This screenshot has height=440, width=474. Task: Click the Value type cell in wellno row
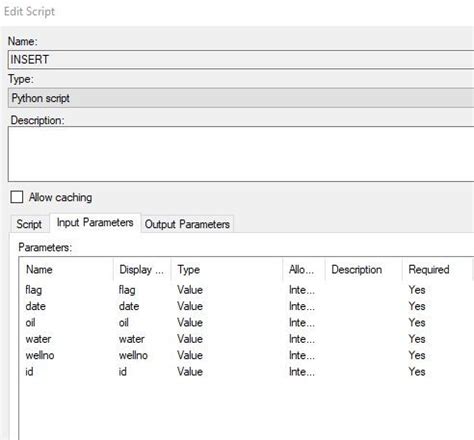(x=190, y=355)
